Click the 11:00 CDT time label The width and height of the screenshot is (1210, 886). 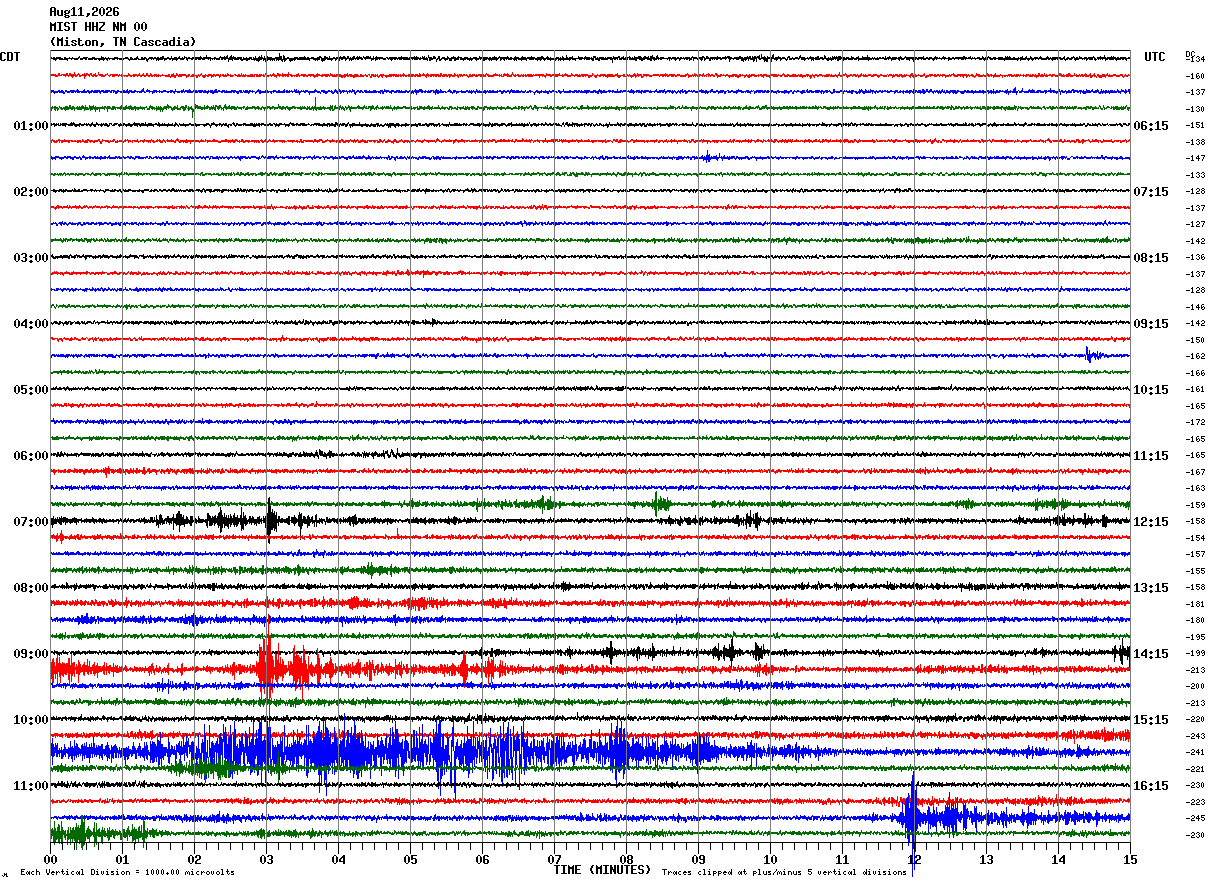[x=31, y=786]
